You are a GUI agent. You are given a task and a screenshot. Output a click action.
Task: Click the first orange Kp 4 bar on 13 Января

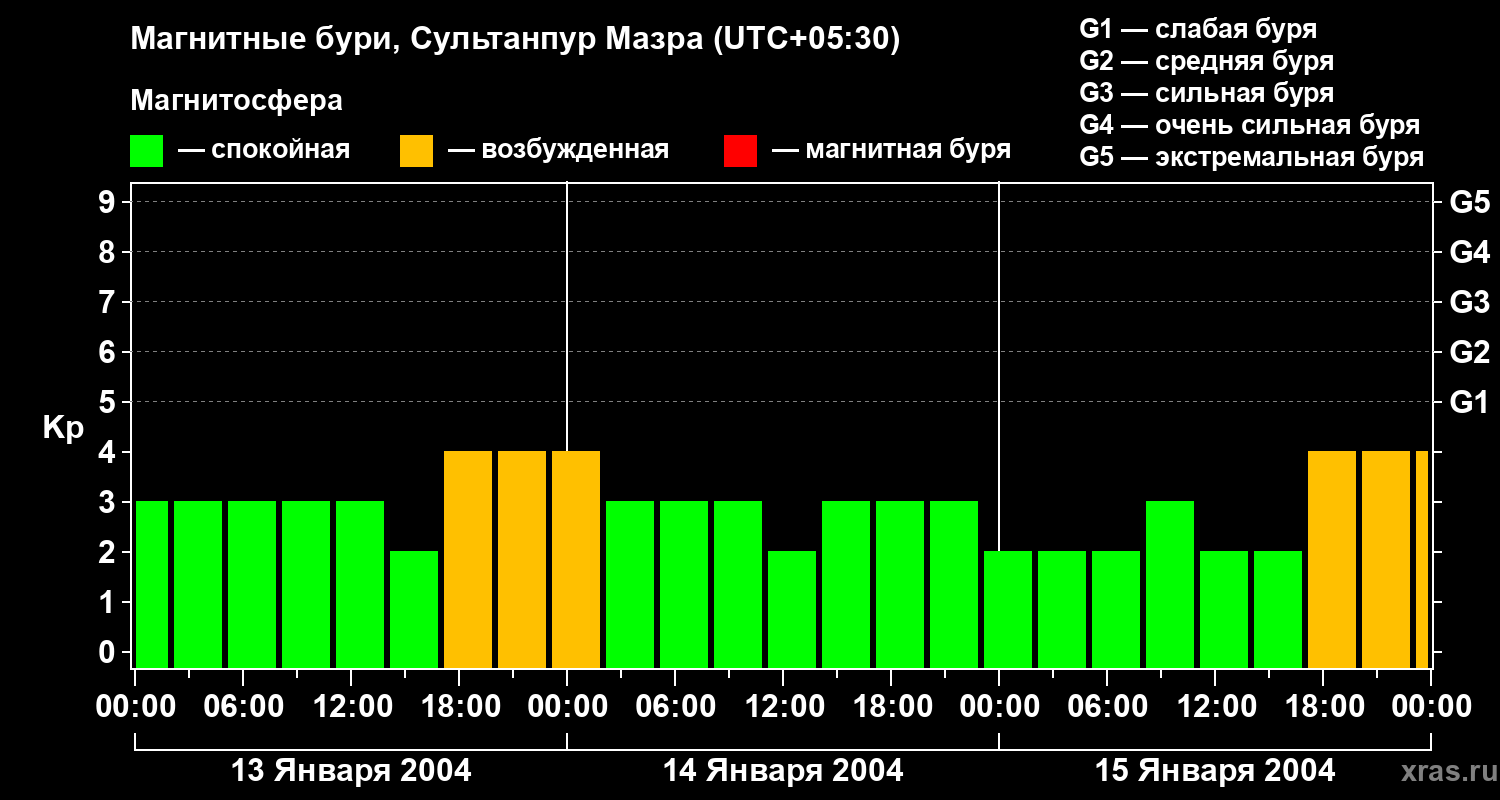[x=468, y=559]
